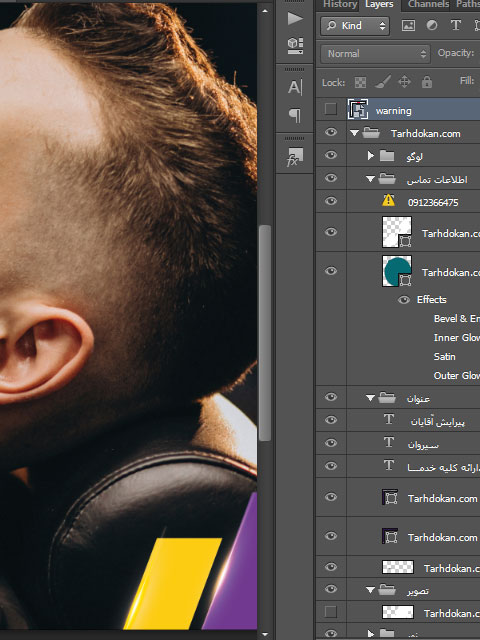
Task: Hide the اطلاعات تماس group
Action: tap(331, 178)
